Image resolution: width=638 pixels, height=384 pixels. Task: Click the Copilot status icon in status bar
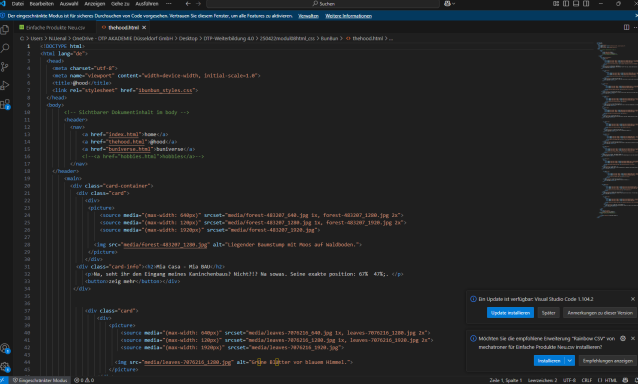coord(625,380)
